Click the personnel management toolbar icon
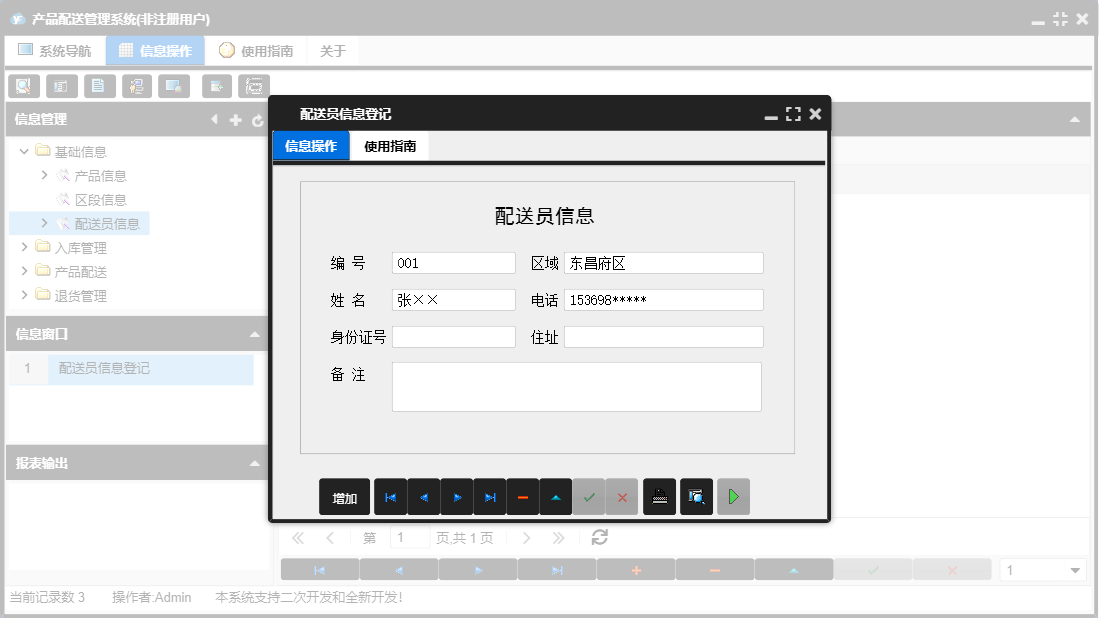 pos(137,86)
